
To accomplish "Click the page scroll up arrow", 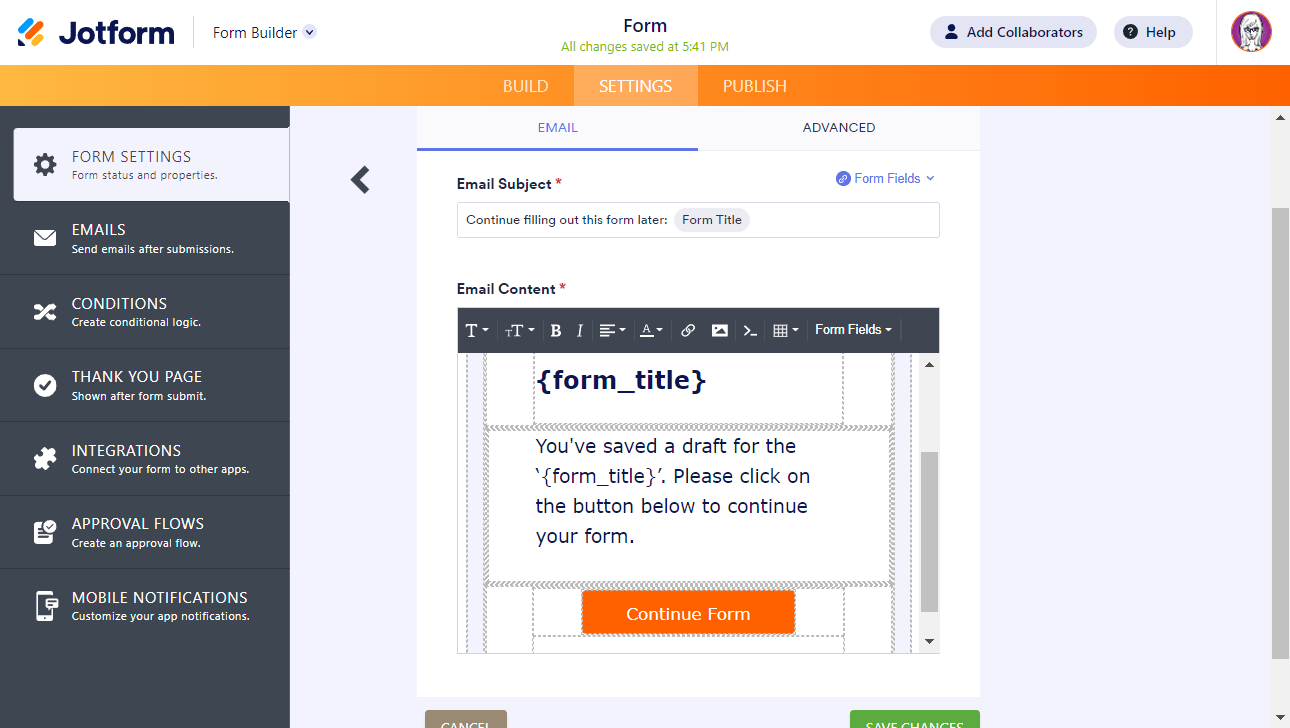I will [1280, 117].
